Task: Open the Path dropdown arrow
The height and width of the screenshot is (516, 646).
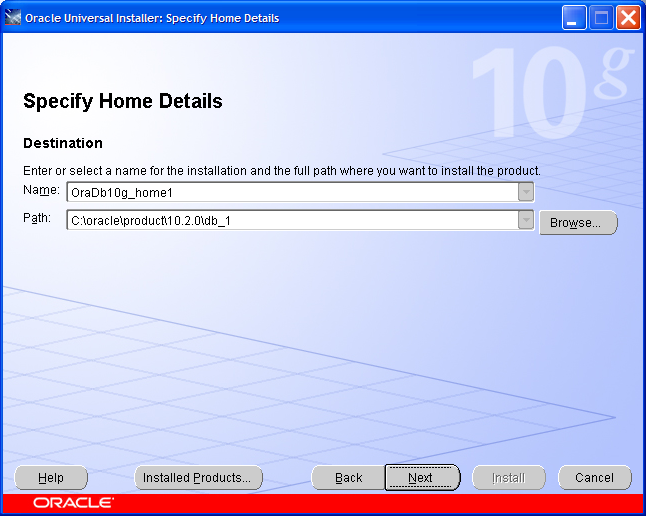Action: point(526,220)
